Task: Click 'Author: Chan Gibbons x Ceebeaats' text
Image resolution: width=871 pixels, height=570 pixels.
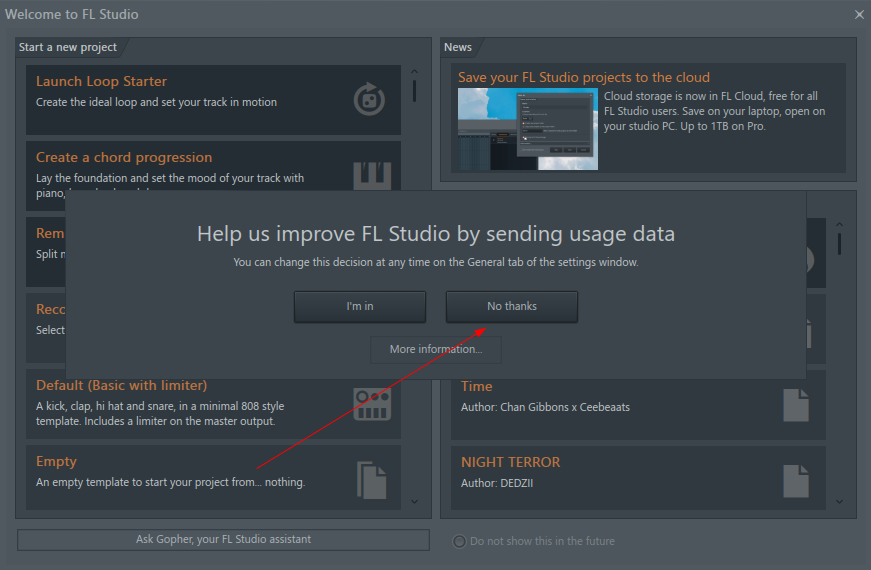Action: 545,407
